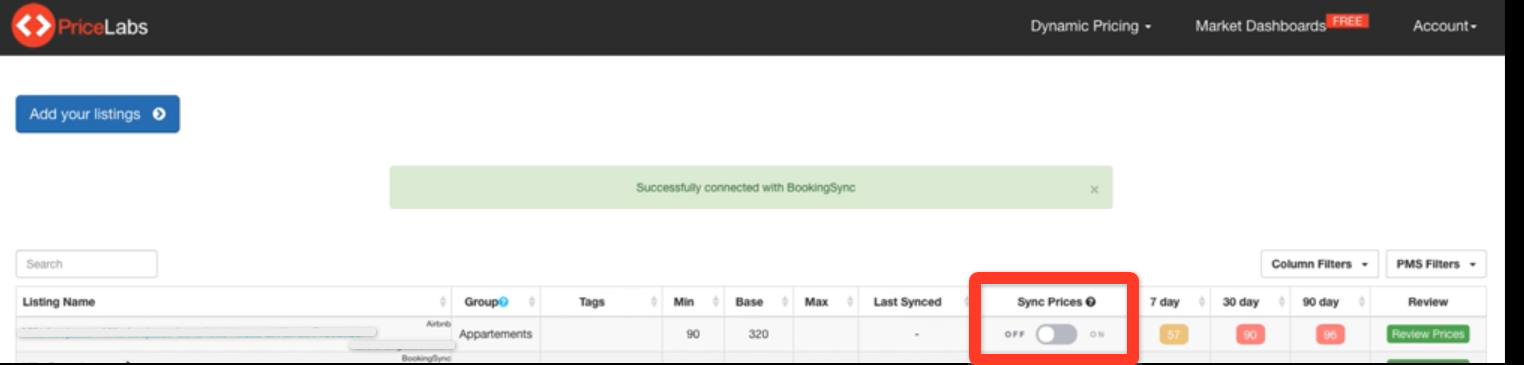This screenshot has width=1524, height=365.
Task: Click the 7 day score badge 57
Action: tap(1173, 335)
